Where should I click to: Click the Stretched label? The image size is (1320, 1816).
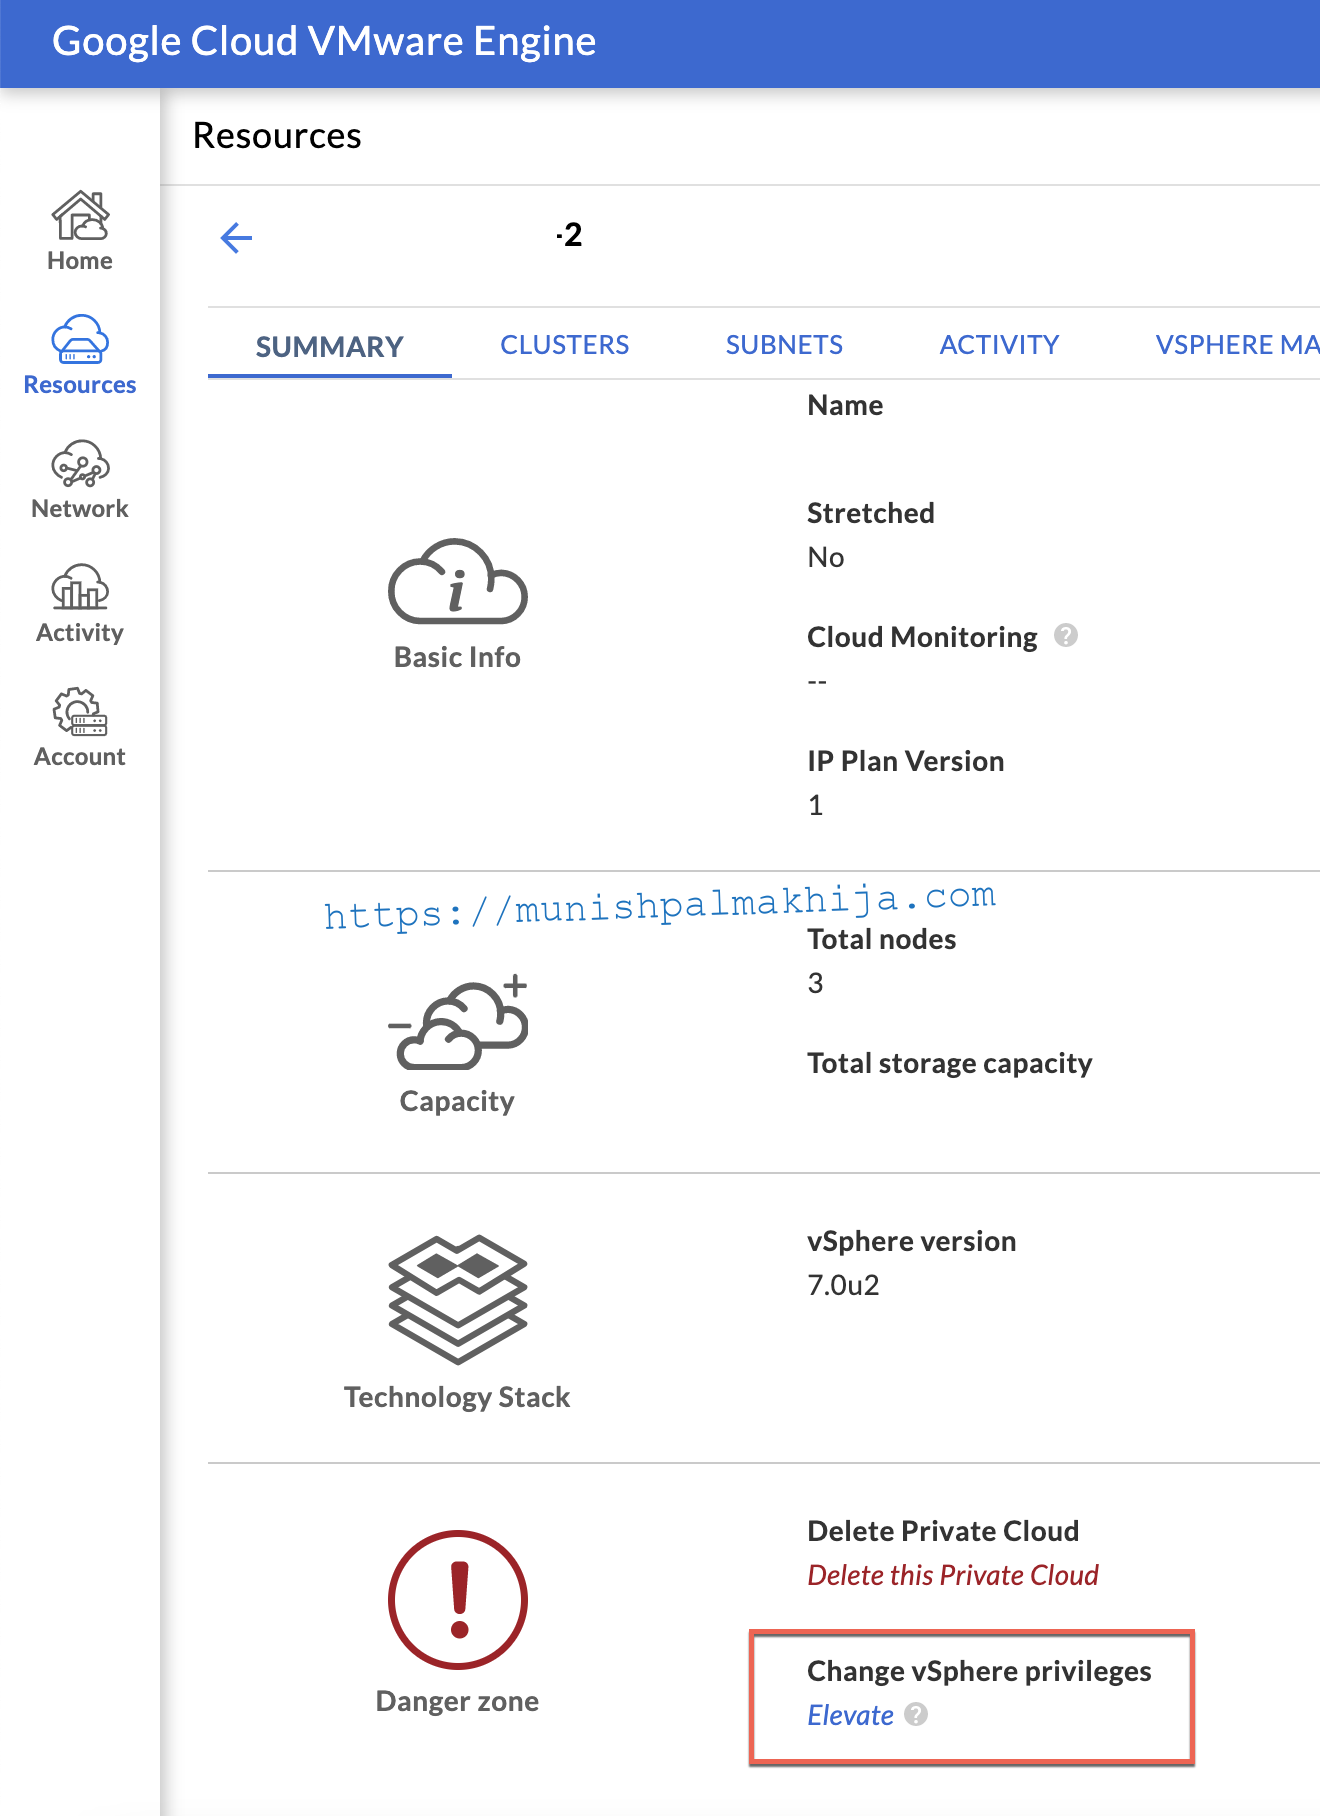pyautogui.click(x=871, y=513)
